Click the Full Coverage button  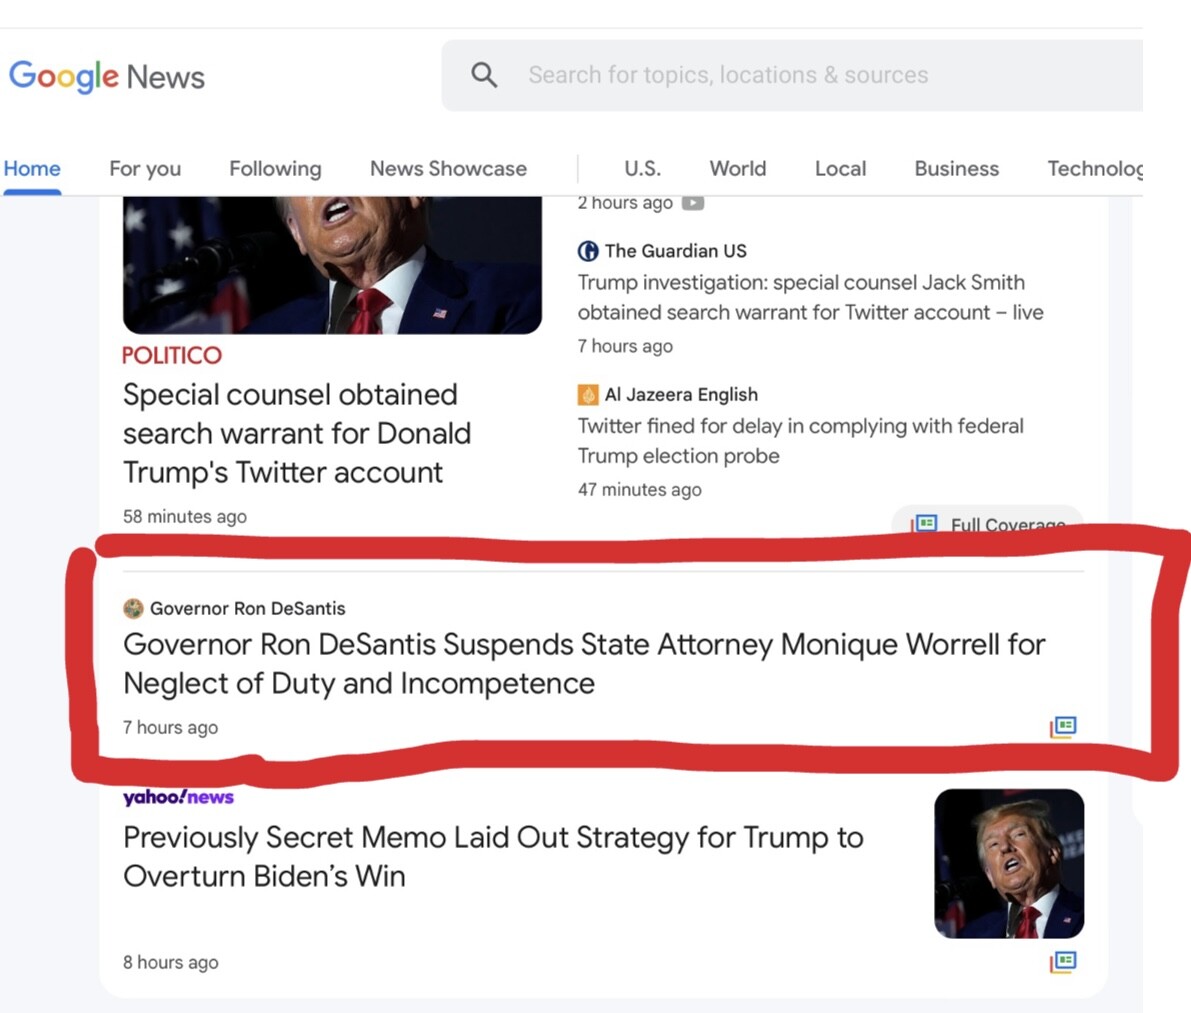click(x=988, y=524)
